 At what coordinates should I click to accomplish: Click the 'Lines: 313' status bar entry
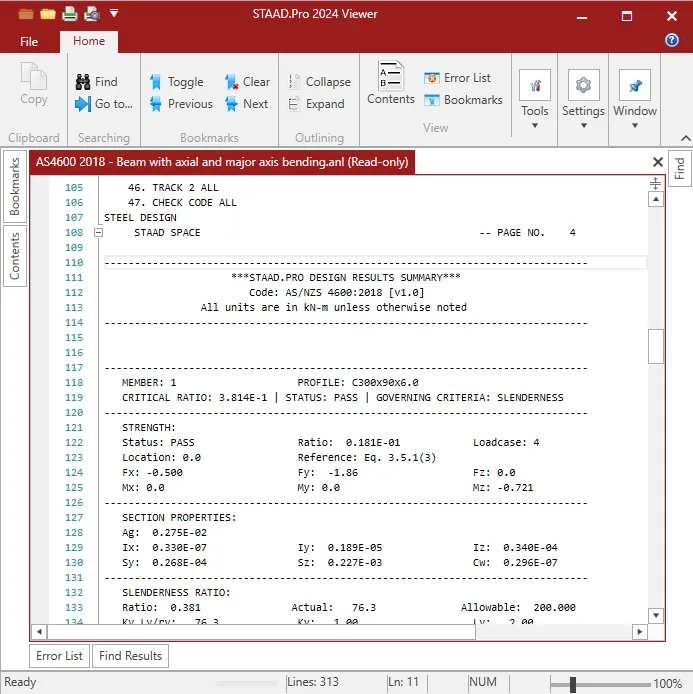tap(312, 682)
